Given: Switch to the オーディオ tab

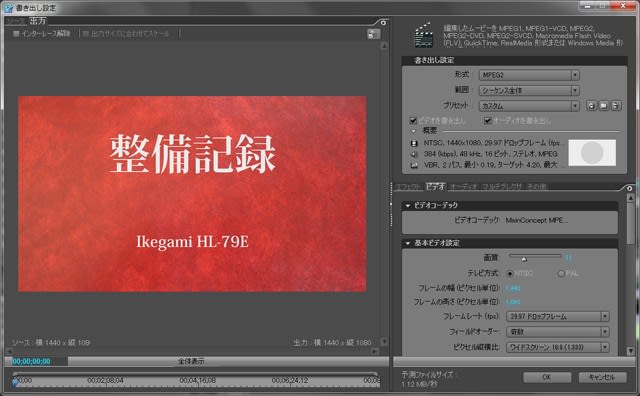Looking at the screenshot, I should pos(463,187).
